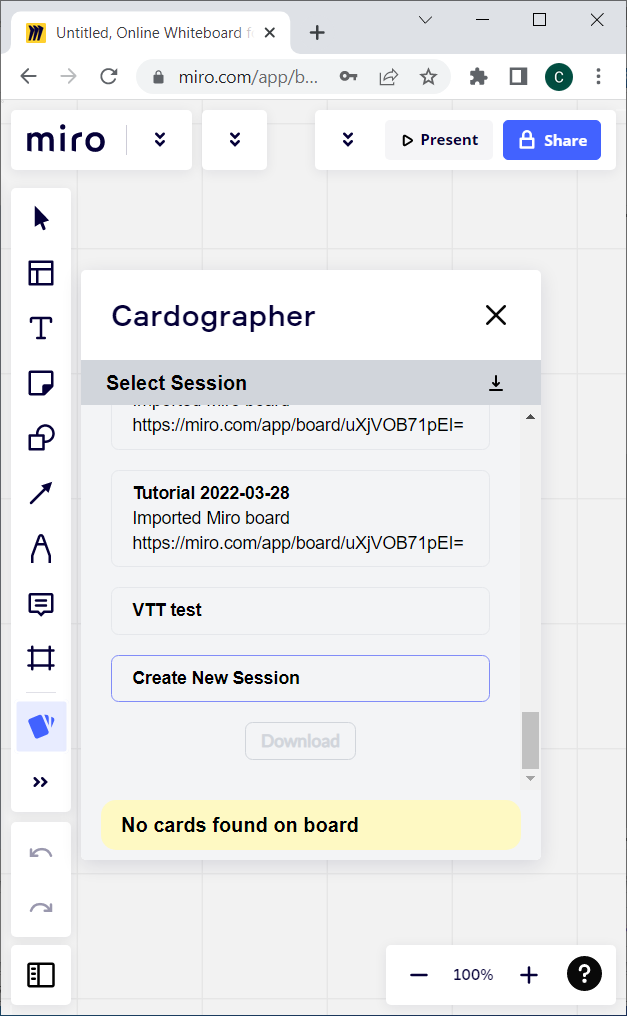Select the Text tool
The image size is (627, 1021).
point(41,328)
